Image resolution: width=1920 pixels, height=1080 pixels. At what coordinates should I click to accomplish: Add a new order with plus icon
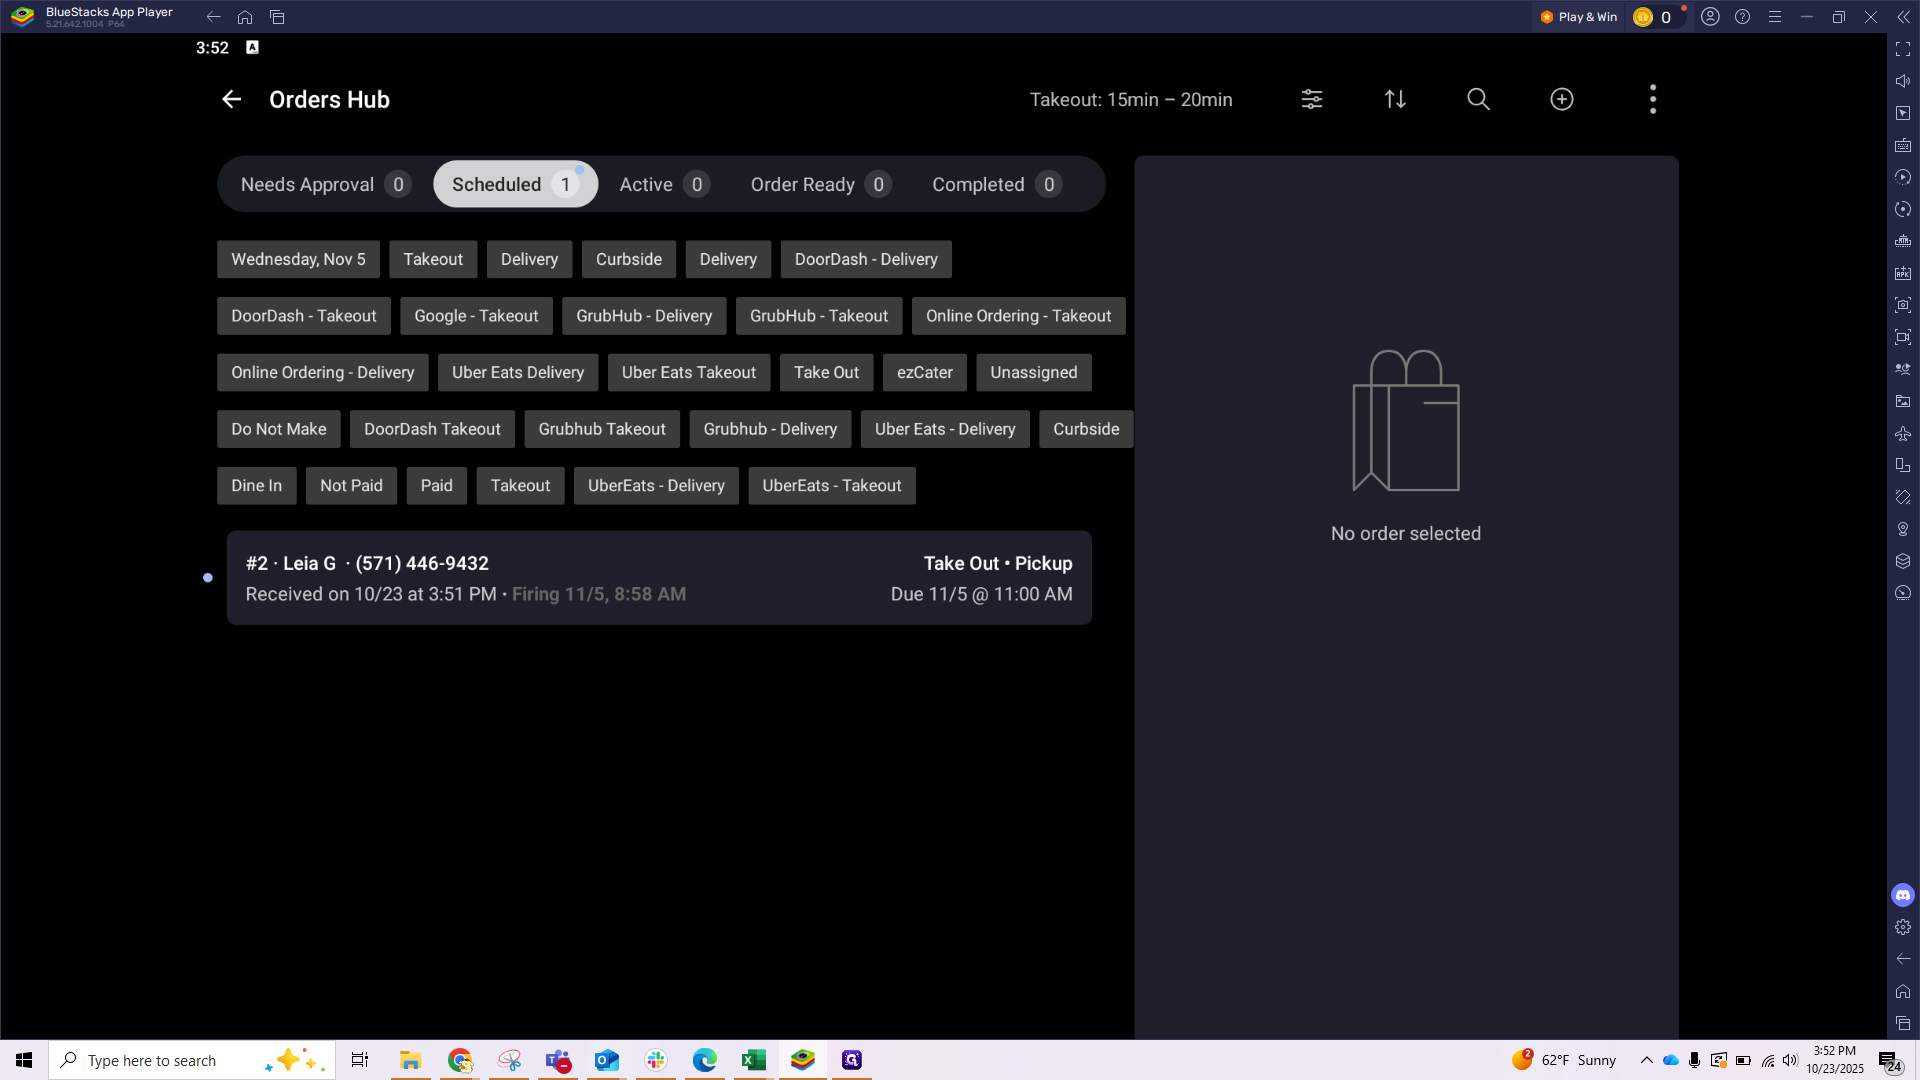(x=1561, y=99)
